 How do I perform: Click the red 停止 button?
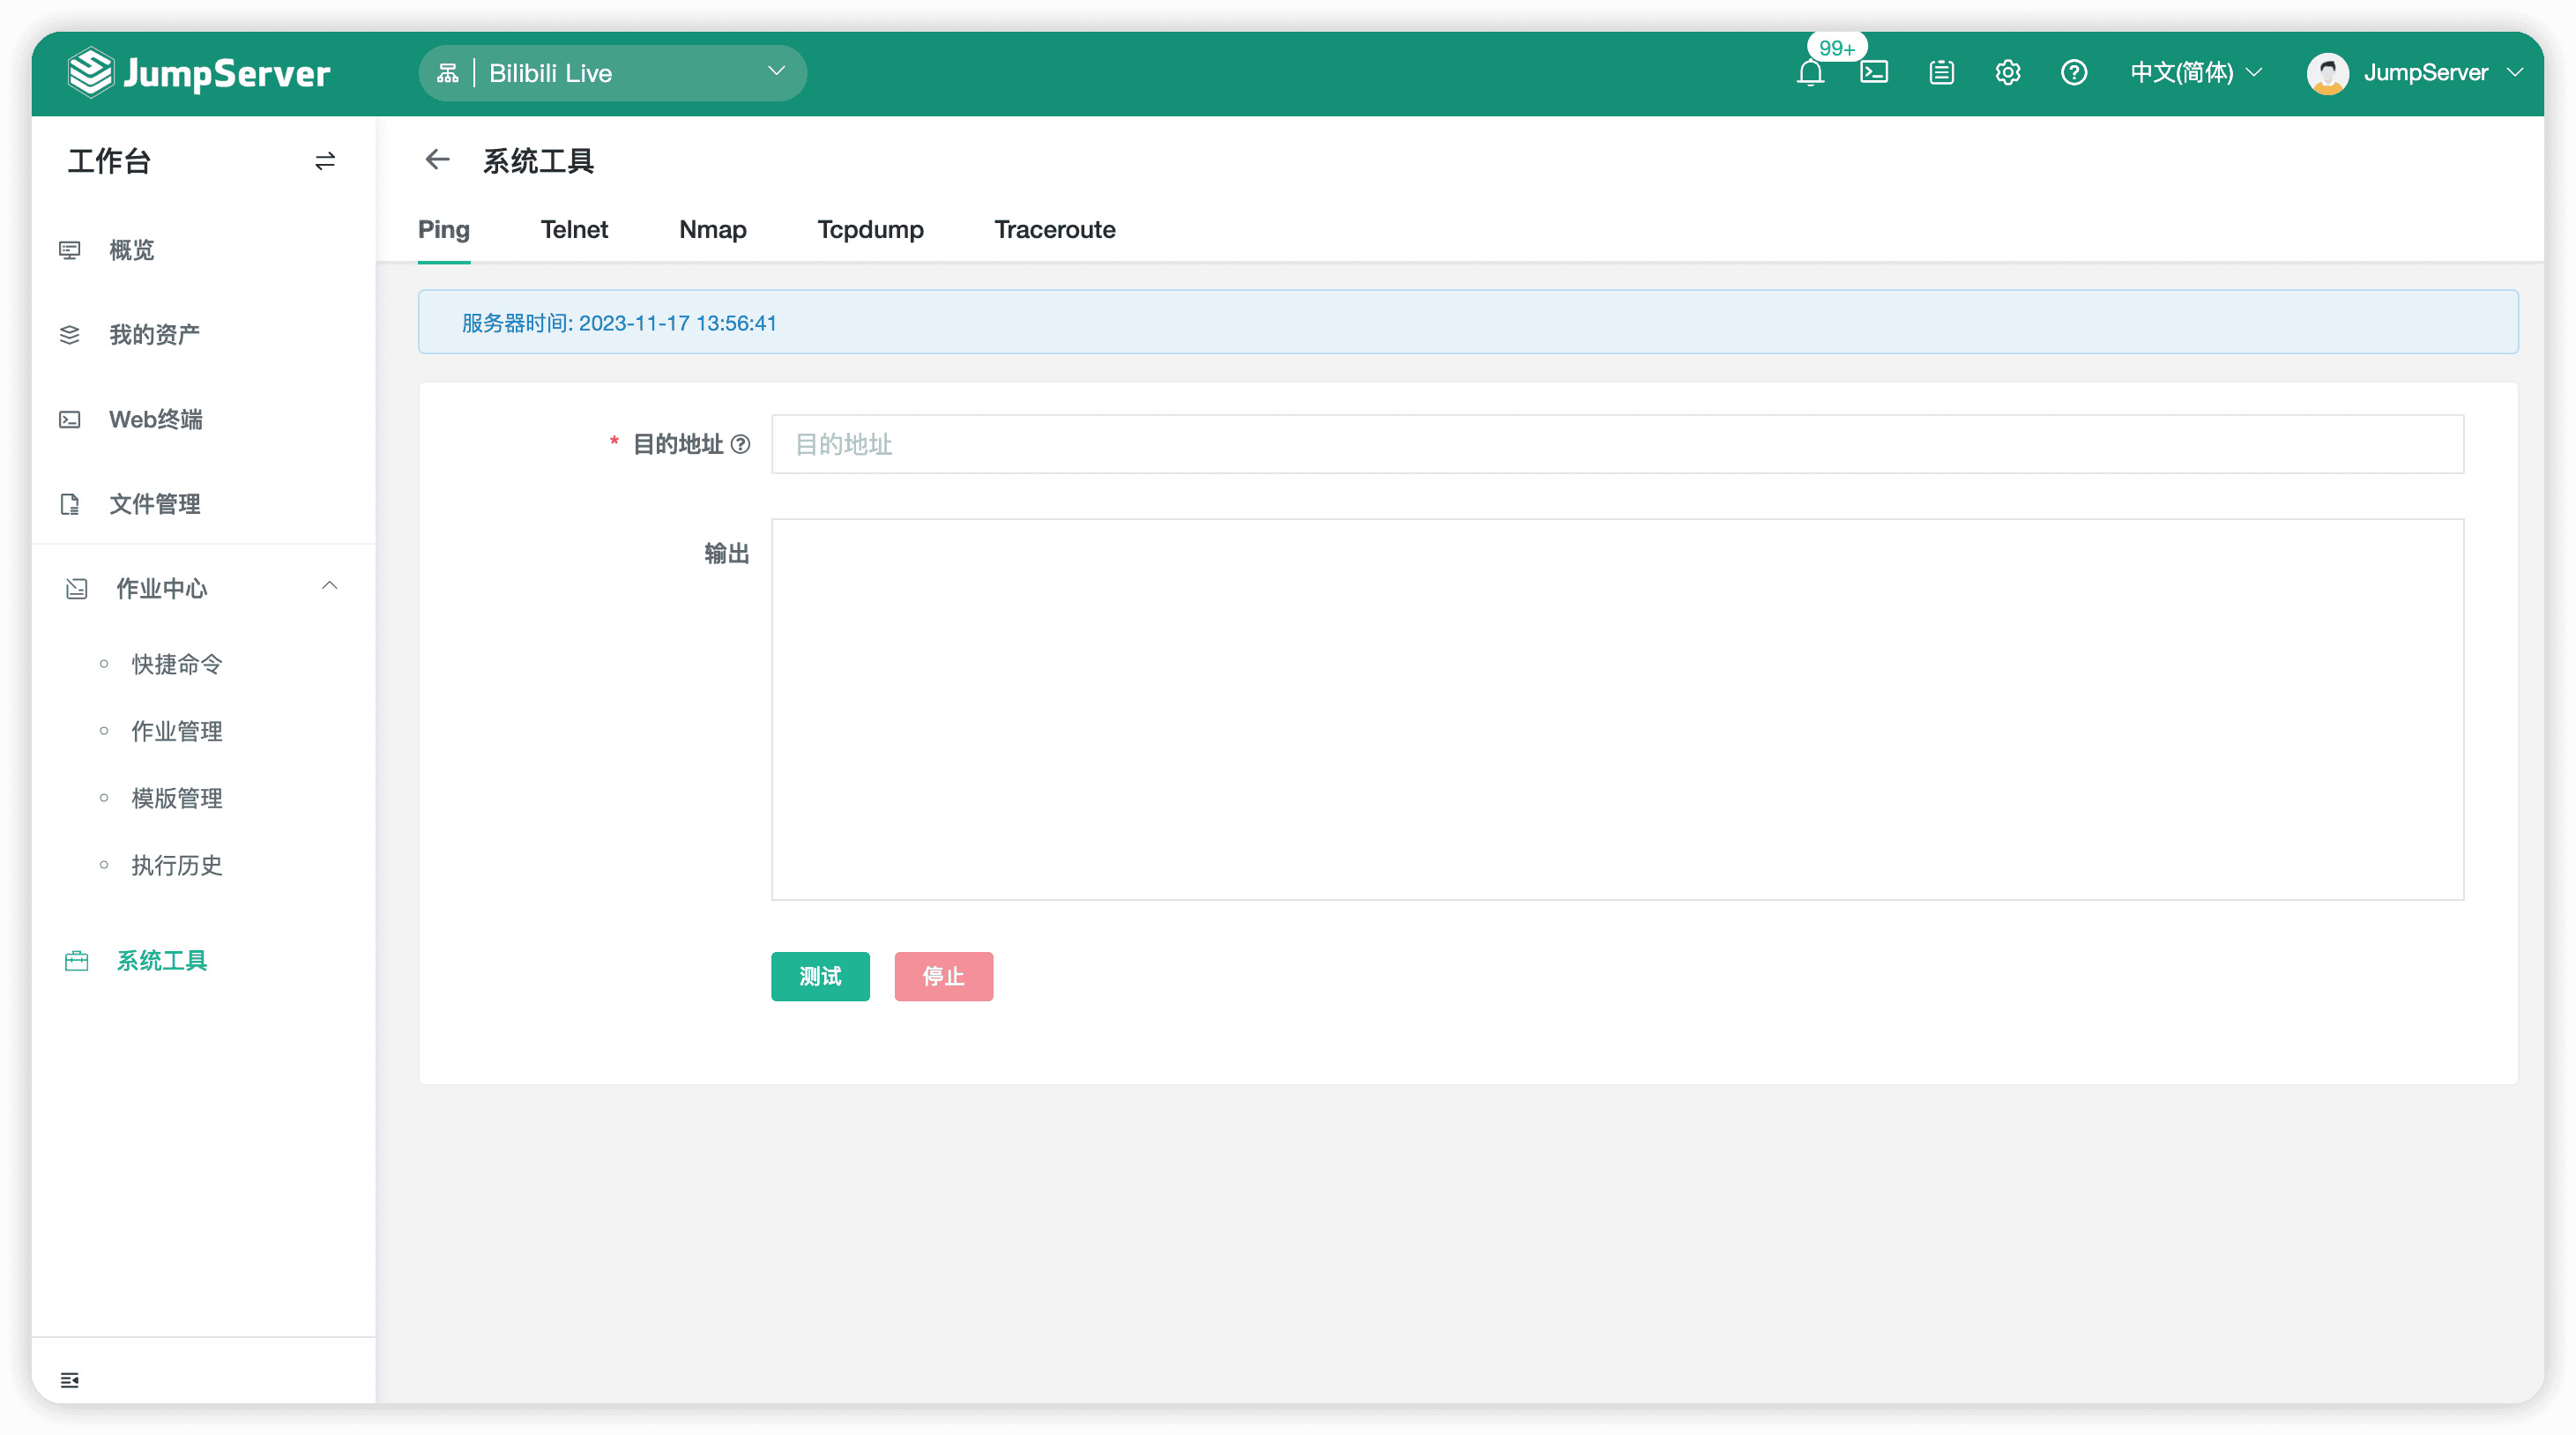[x=943, y=976]
